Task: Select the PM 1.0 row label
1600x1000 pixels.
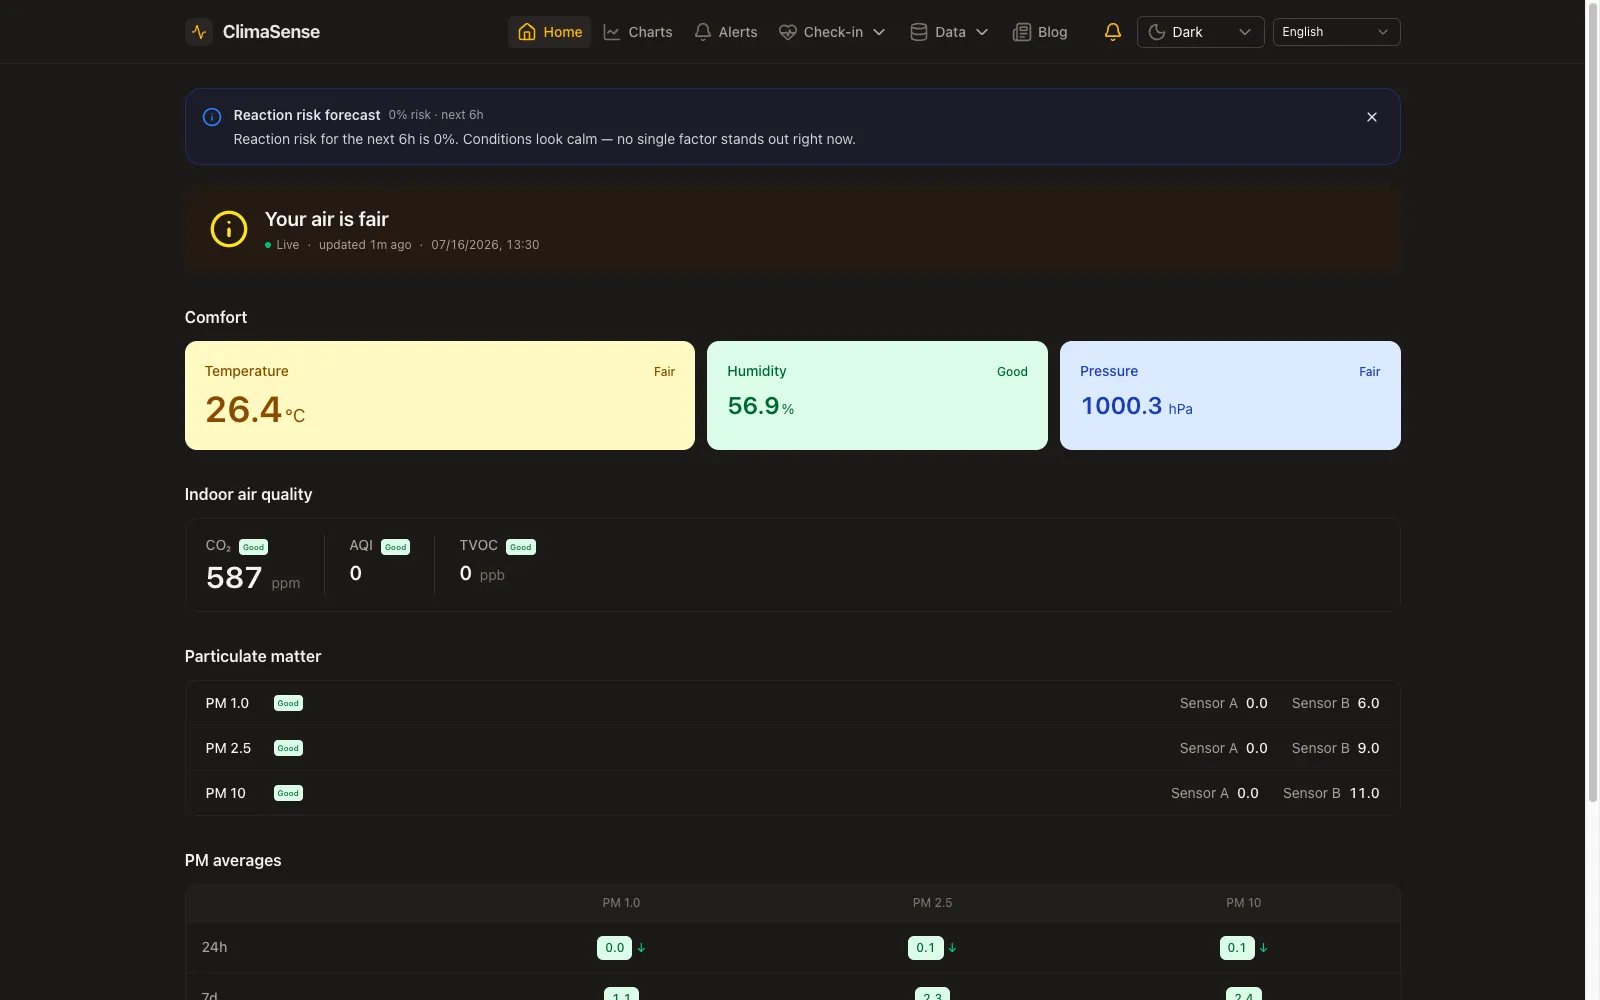Action: (227, 703)
